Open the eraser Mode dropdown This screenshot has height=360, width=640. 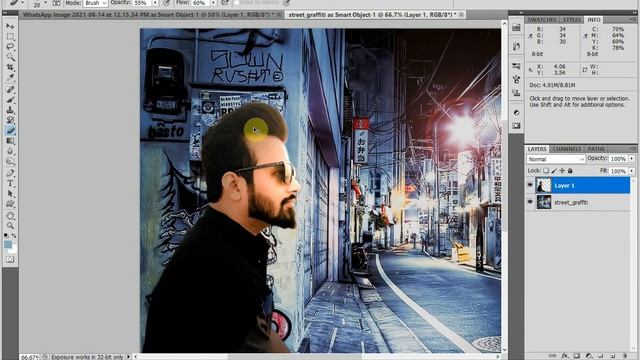96,3
